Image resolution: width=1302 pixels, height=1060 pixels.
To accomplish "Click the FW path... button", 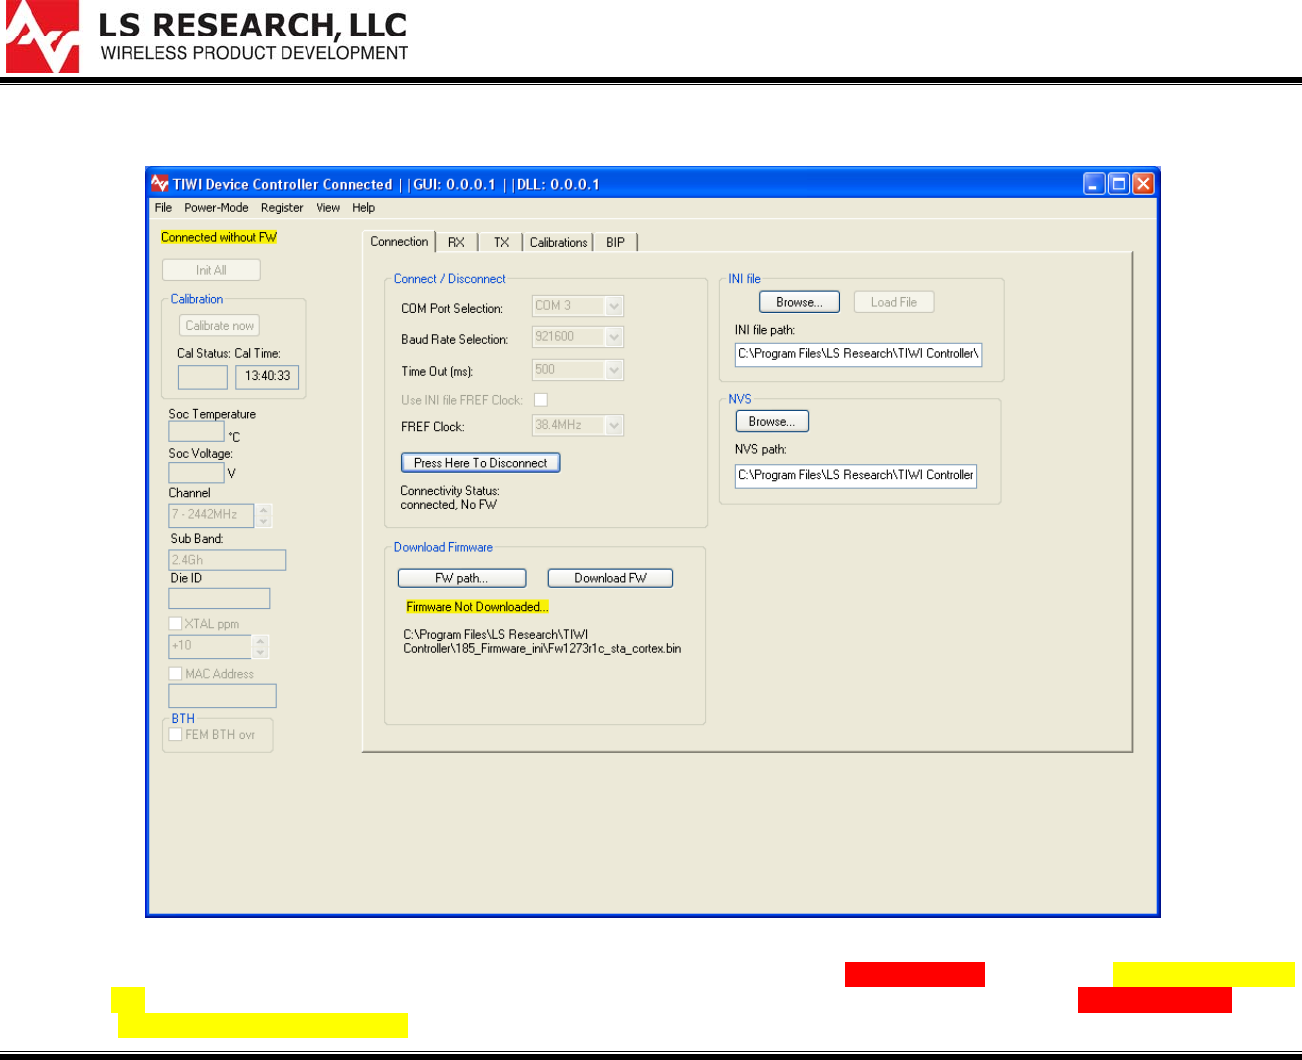I will point(462,578).
